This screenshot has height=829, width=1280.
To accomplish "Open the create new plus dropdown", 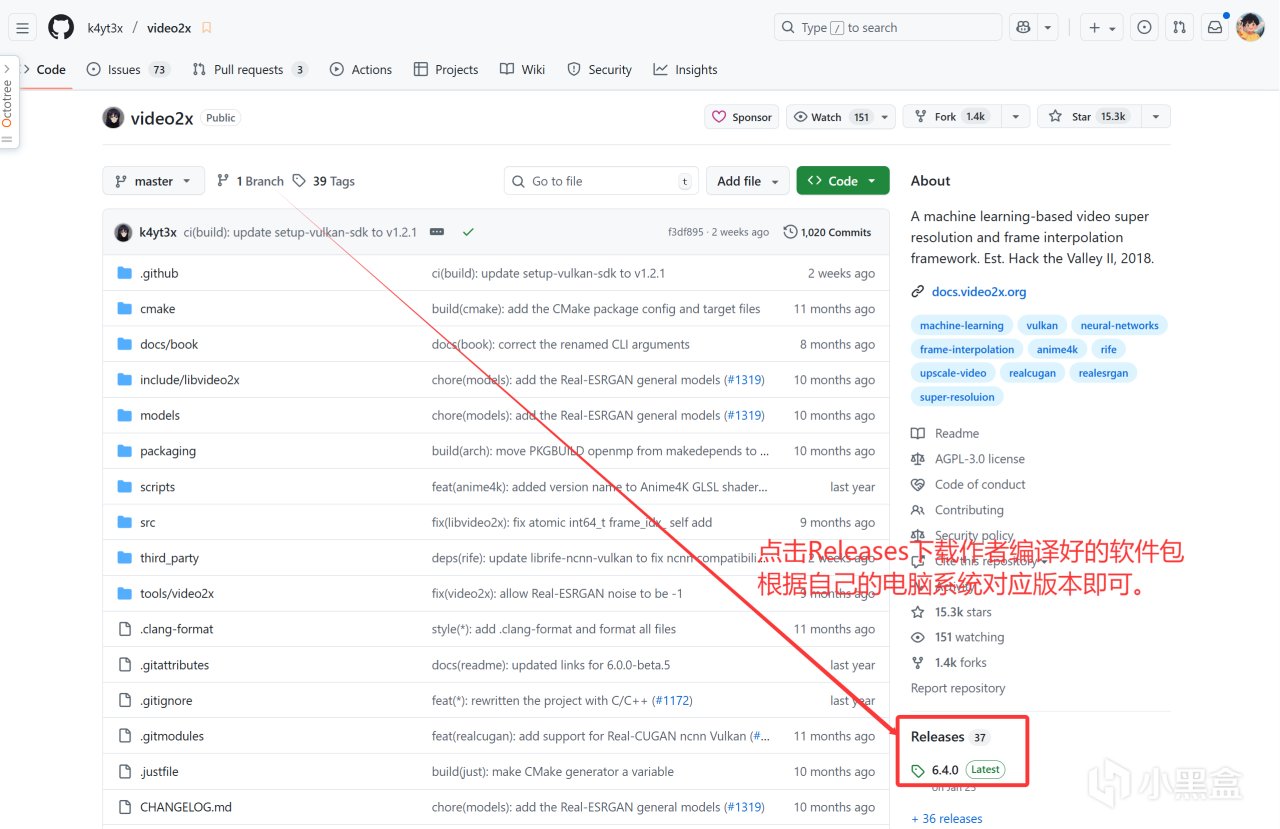I will tap(1101, 28).
